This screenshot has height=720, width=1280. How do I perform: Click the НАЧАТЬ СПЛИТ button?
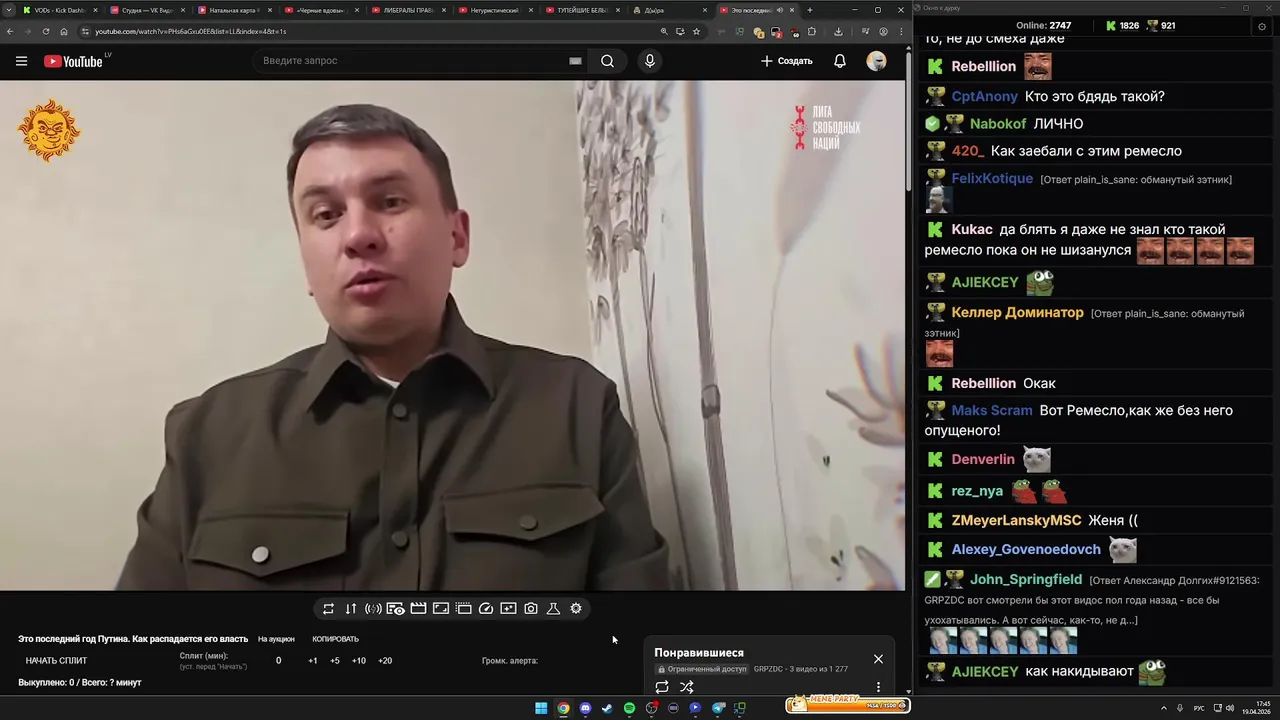[56, 660]
